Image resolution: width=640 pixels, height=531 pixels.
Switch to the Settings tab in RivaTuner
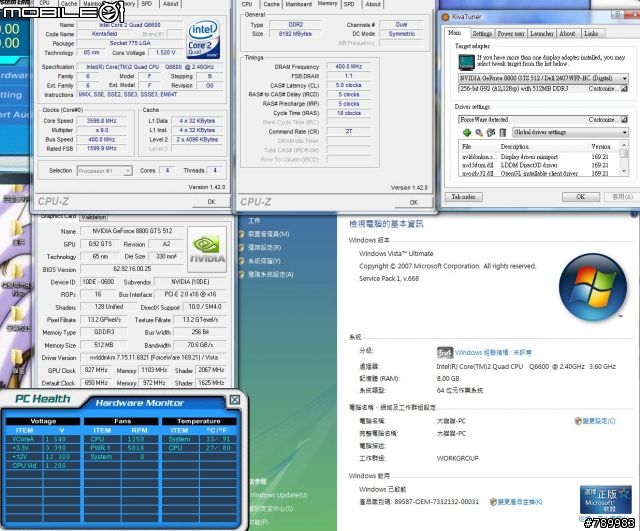[482, 33]
